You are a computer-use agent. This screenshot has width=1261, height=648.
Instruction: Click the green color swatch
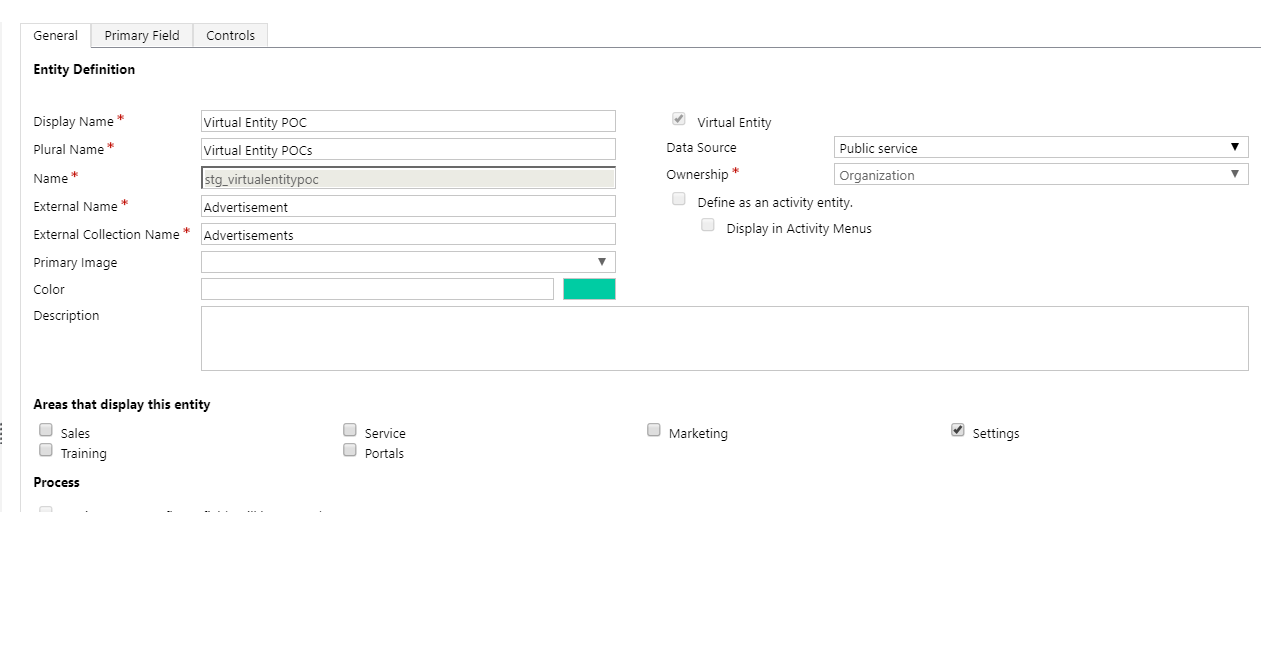pyautogui.click(x=589, y=288)
